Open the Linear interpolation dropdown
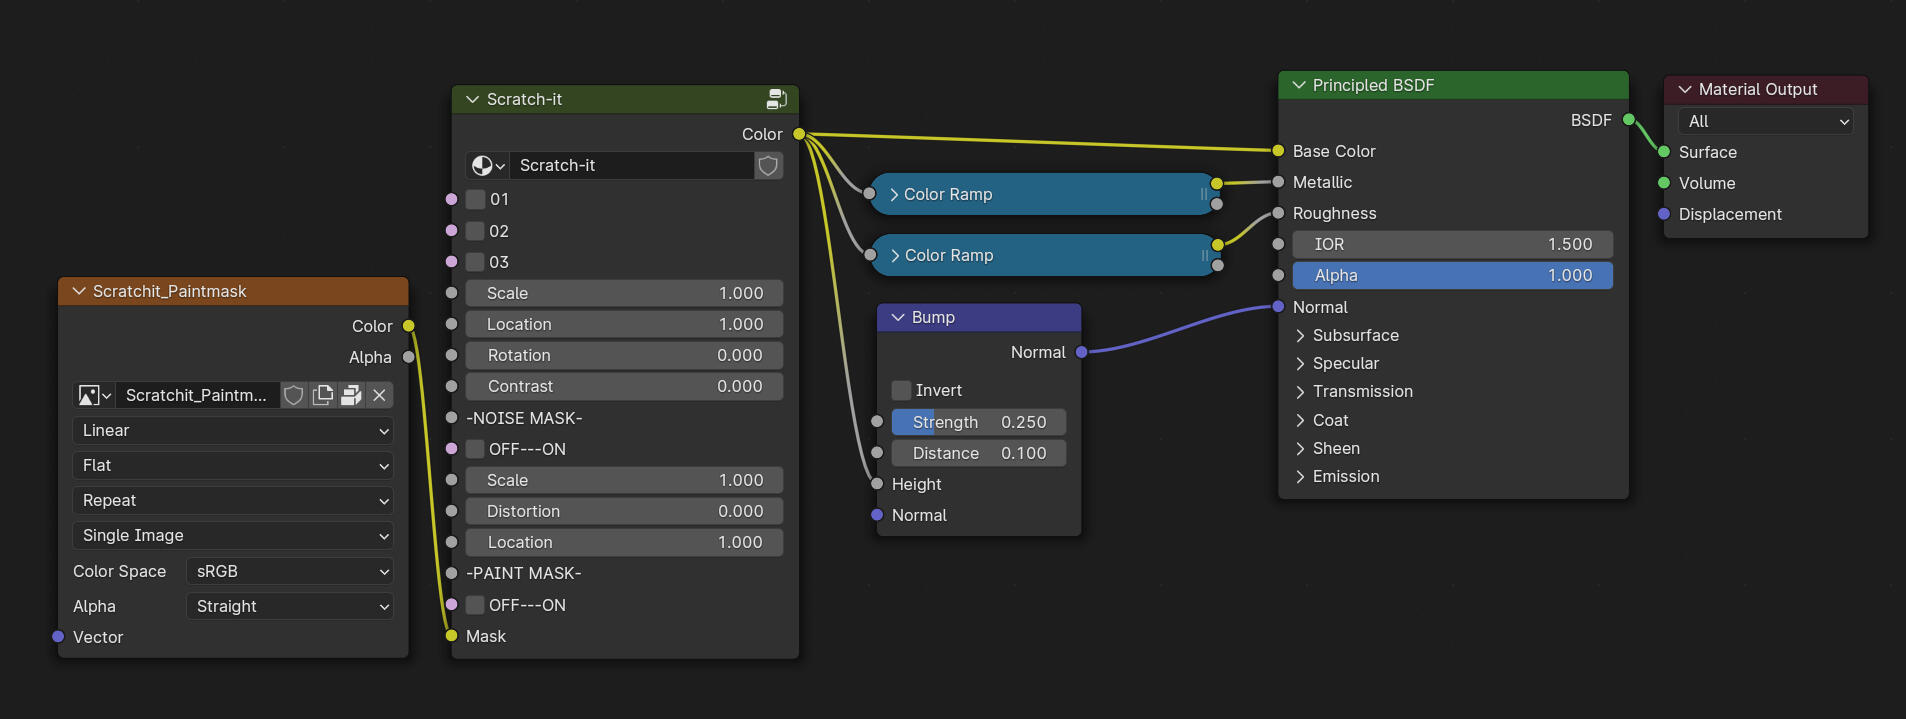 click(x=233, y=431)
